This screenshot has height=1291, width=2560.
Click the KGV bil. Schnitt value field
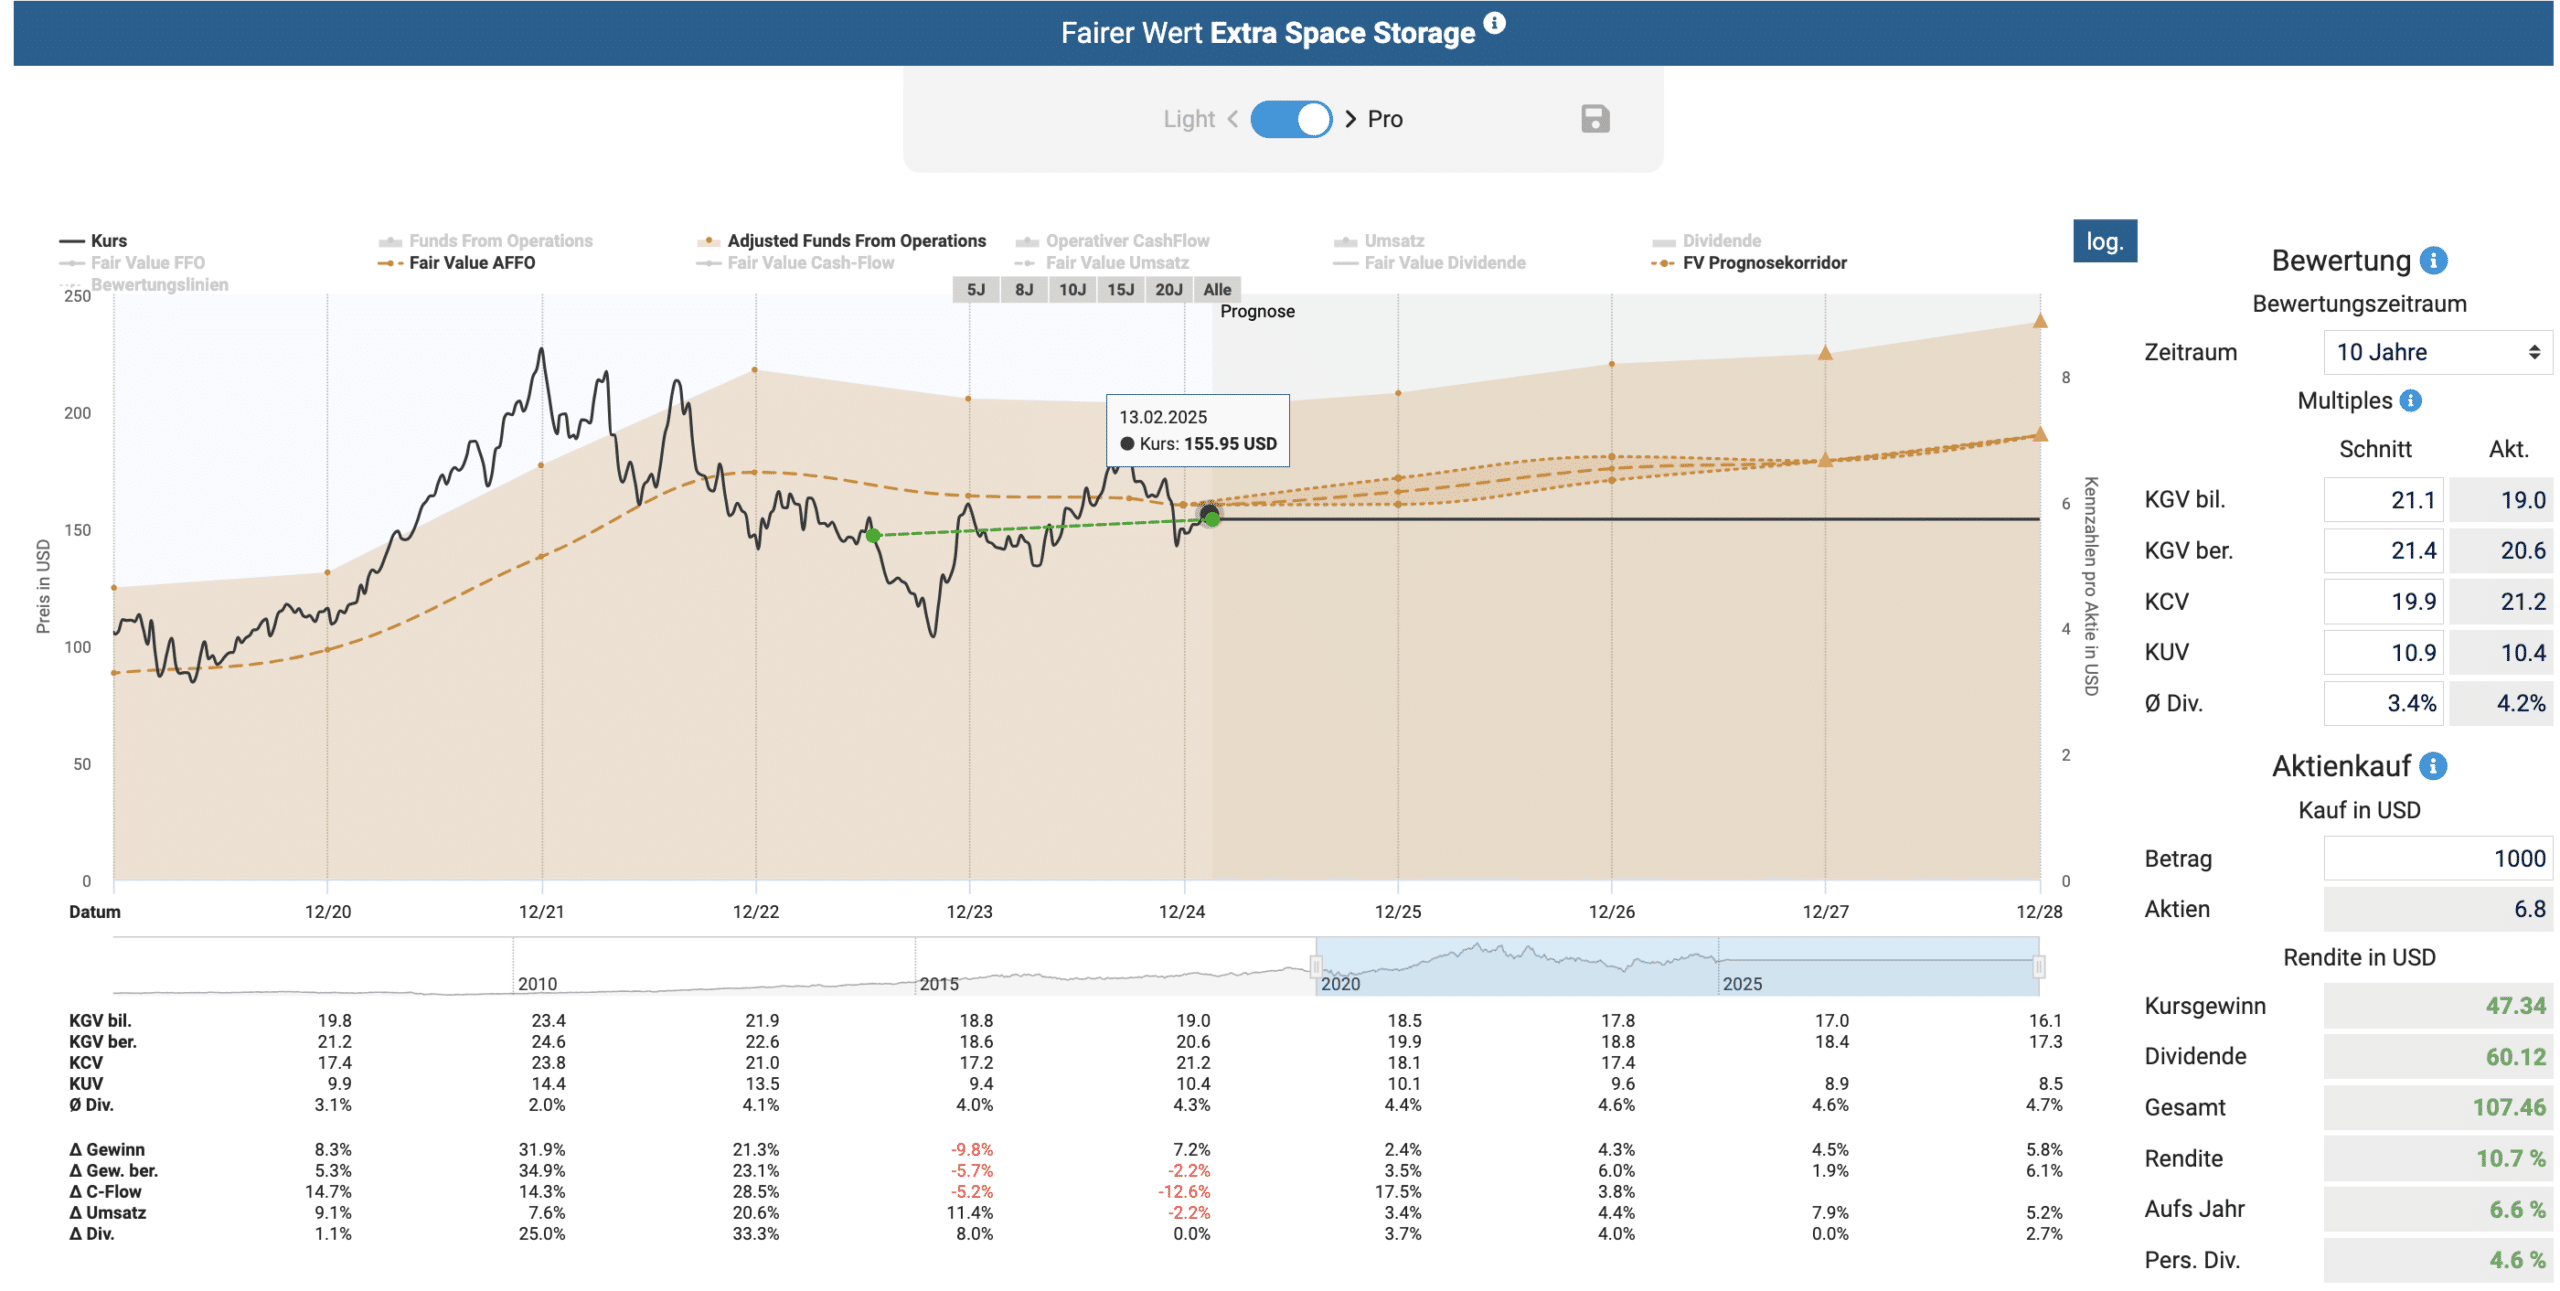click(2382, 500)
